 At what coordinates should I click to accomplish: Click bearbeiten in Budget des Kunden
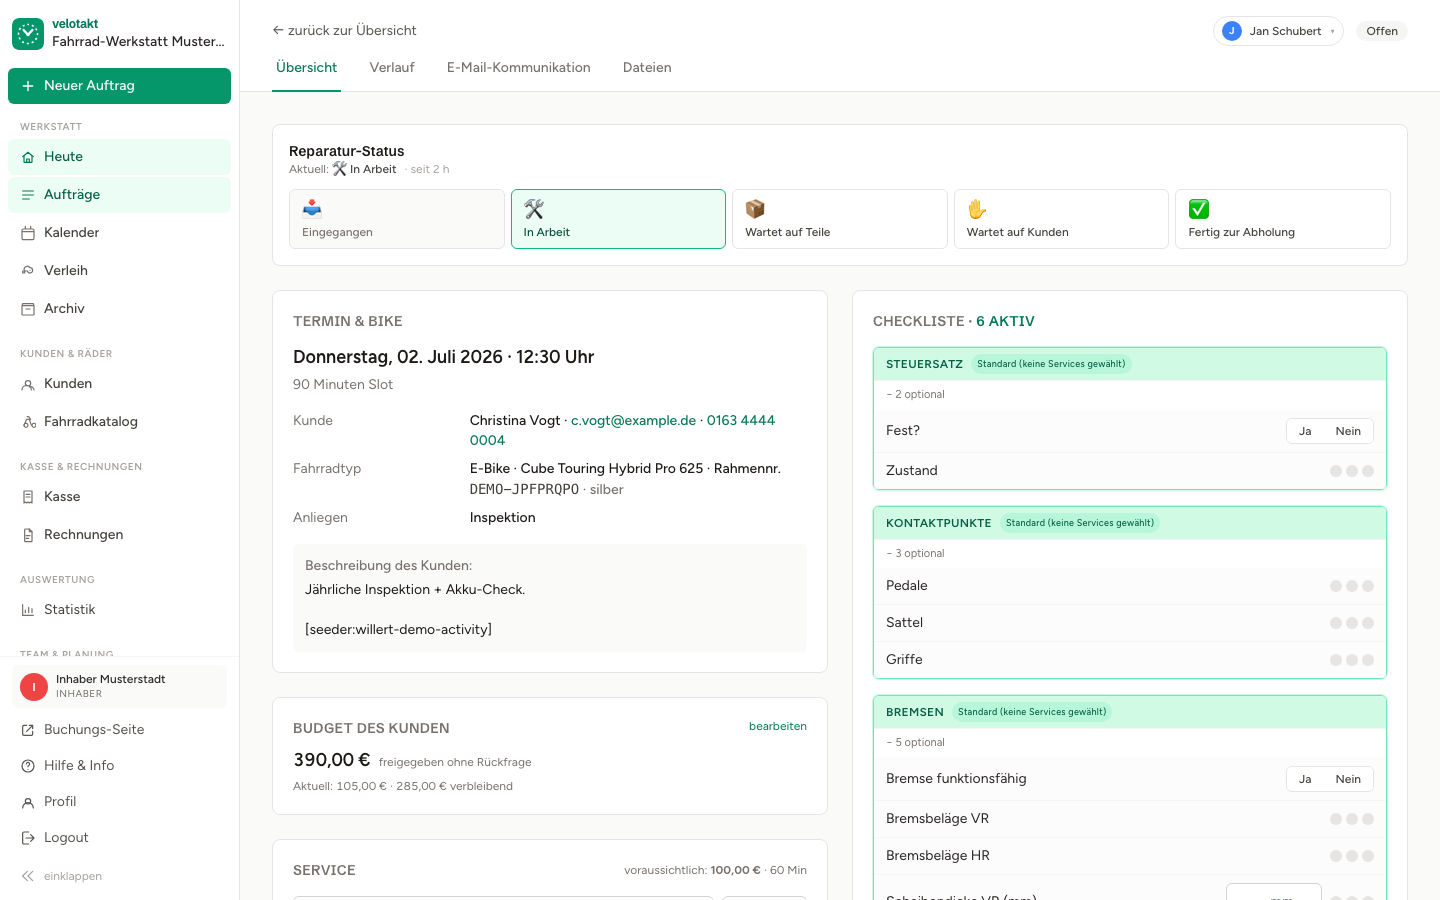[x=778, y=726]
